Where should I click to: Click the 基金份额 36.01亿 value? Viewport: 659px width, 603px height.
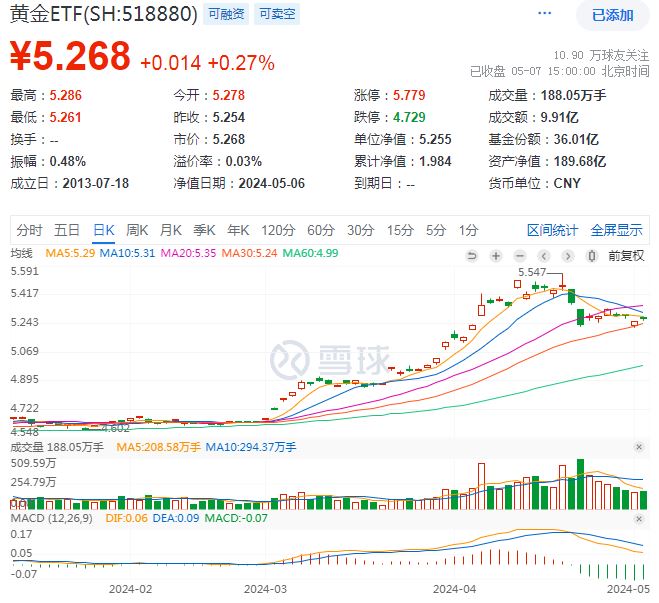point(576,140)
